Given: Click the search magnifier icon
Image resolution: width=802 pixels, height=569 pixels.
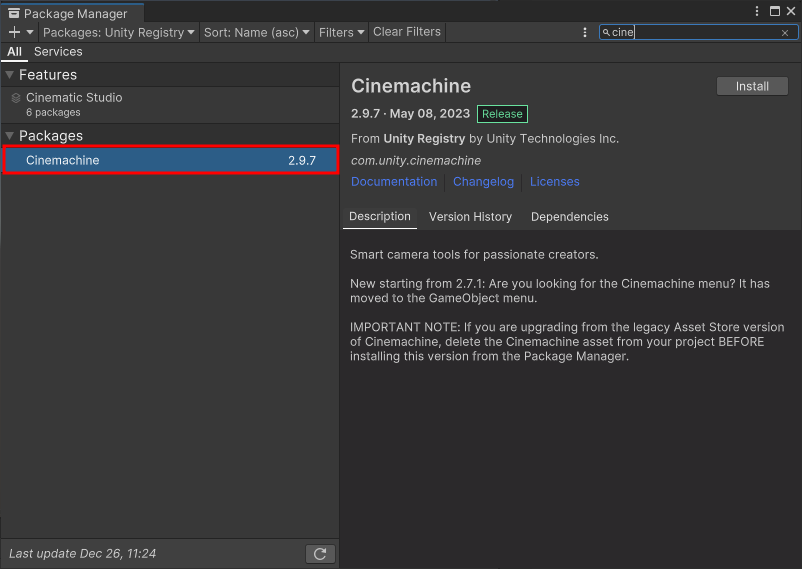Looking at the screenshot, I should 606,32.
